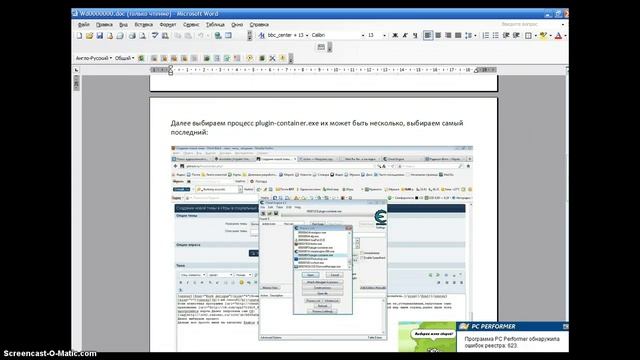Click the green icon next to Общий dropdown
The height and width of the screenshot is (360, 640).
click(x=141, y=58)
